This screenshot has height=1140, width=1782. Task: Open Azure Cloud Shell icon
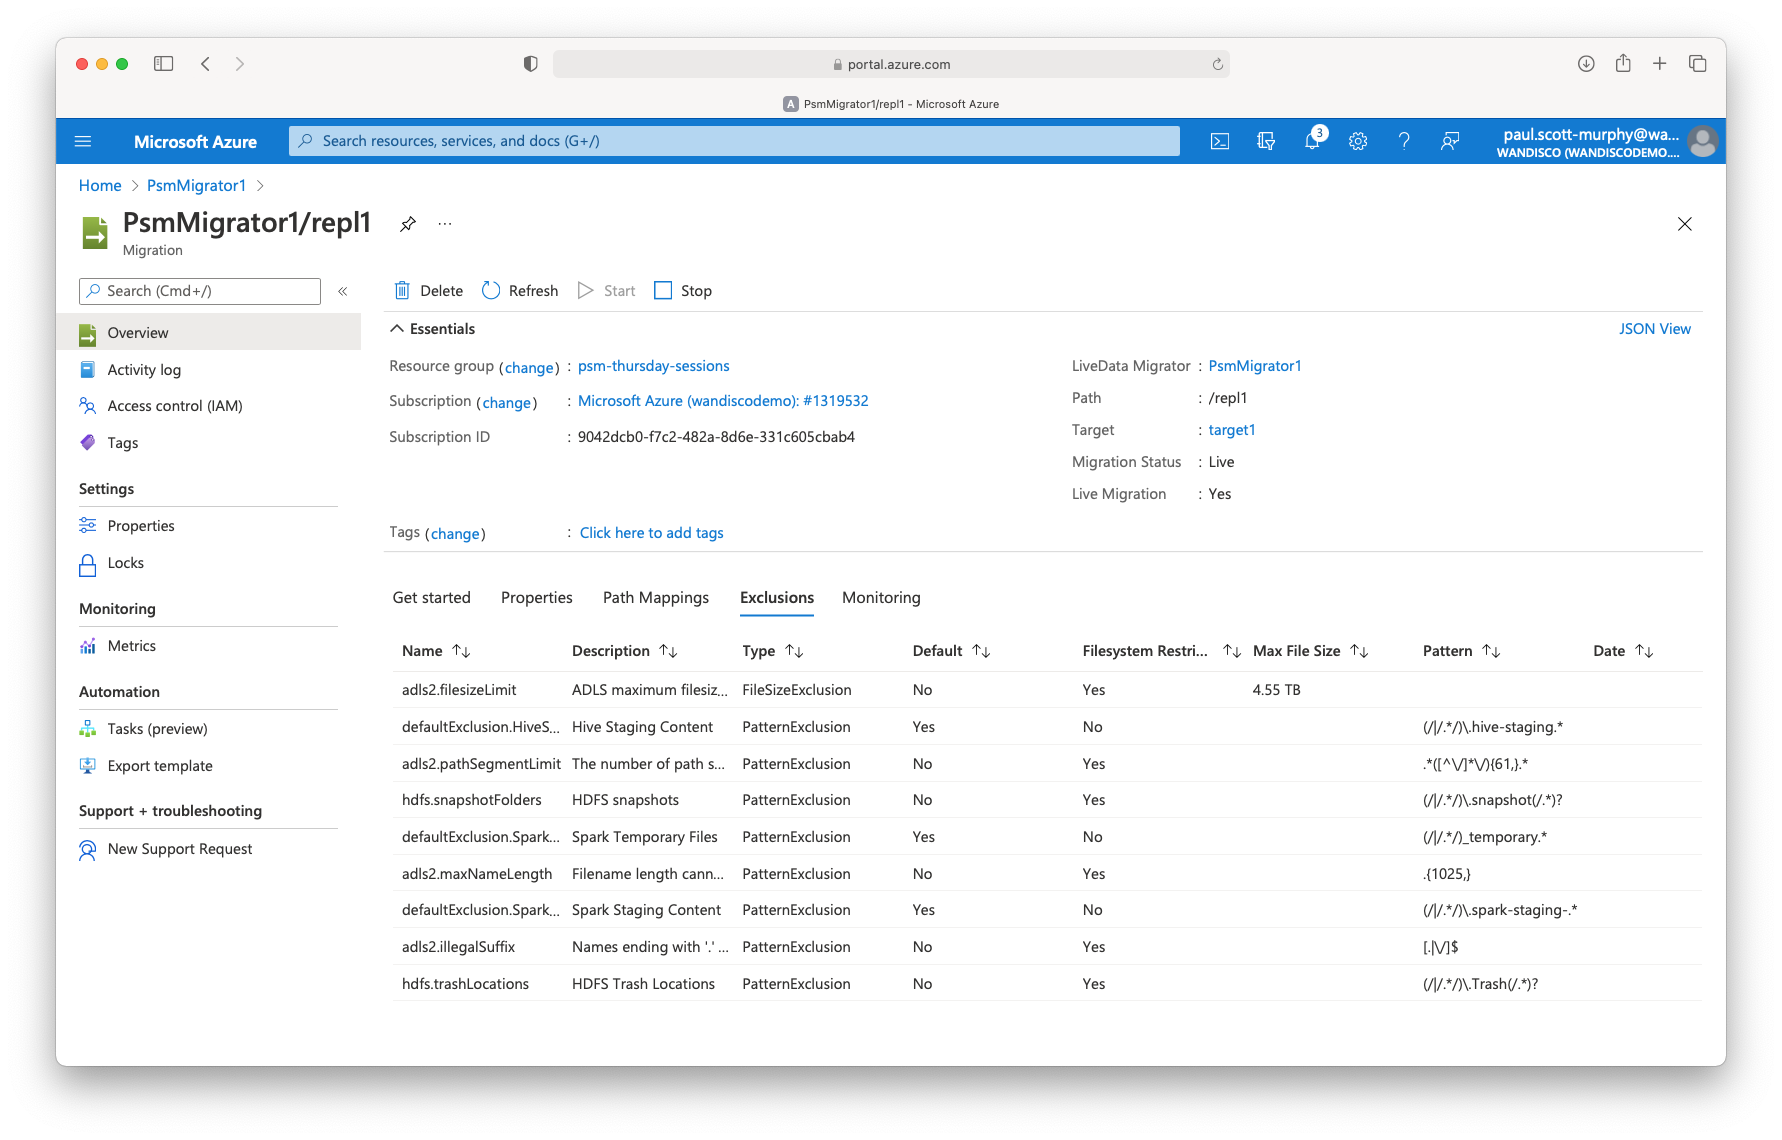1220,141
